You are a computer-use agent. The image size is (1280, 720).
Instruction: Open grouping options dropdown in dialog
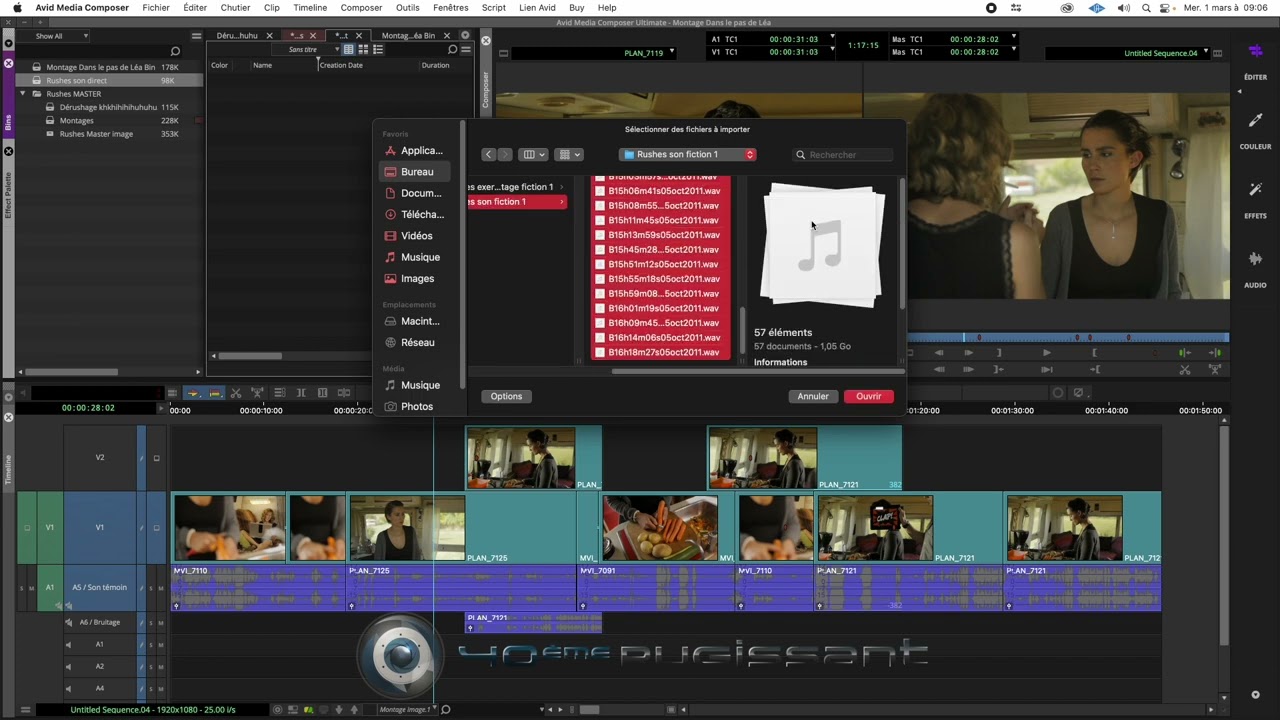click(x=568, y=154)
